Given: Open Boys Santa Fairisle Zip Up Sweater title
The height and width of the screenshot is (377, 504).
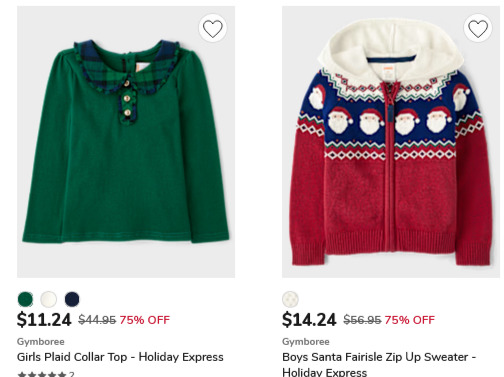Looking at the screenshot, I should (379, 364).
